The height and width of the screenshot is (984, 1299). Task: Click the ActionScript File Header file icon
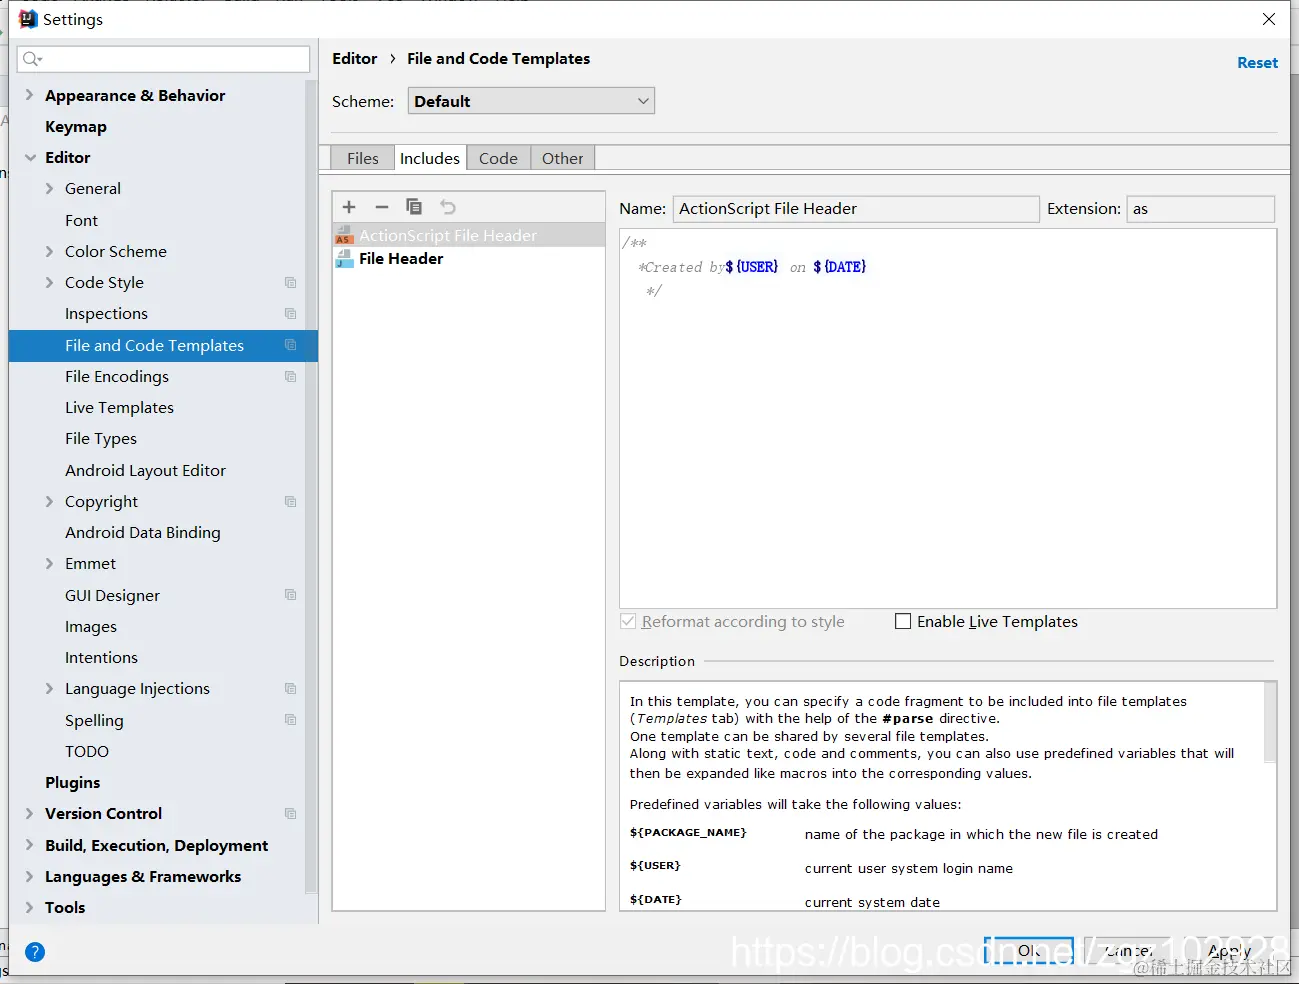[344, 235]
